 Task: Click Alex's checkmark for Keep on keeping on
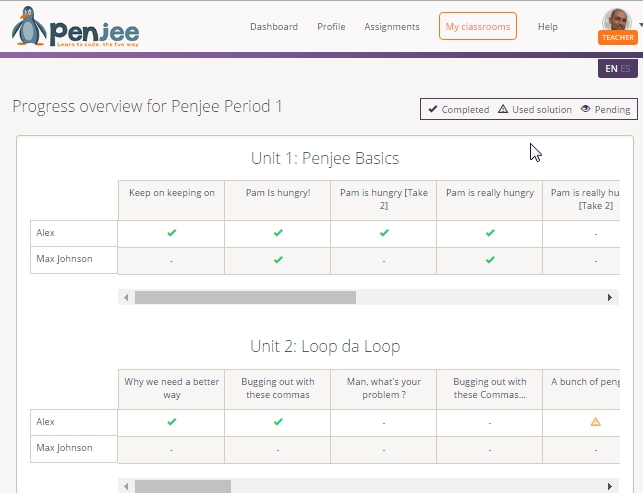(x=171, y=233)
